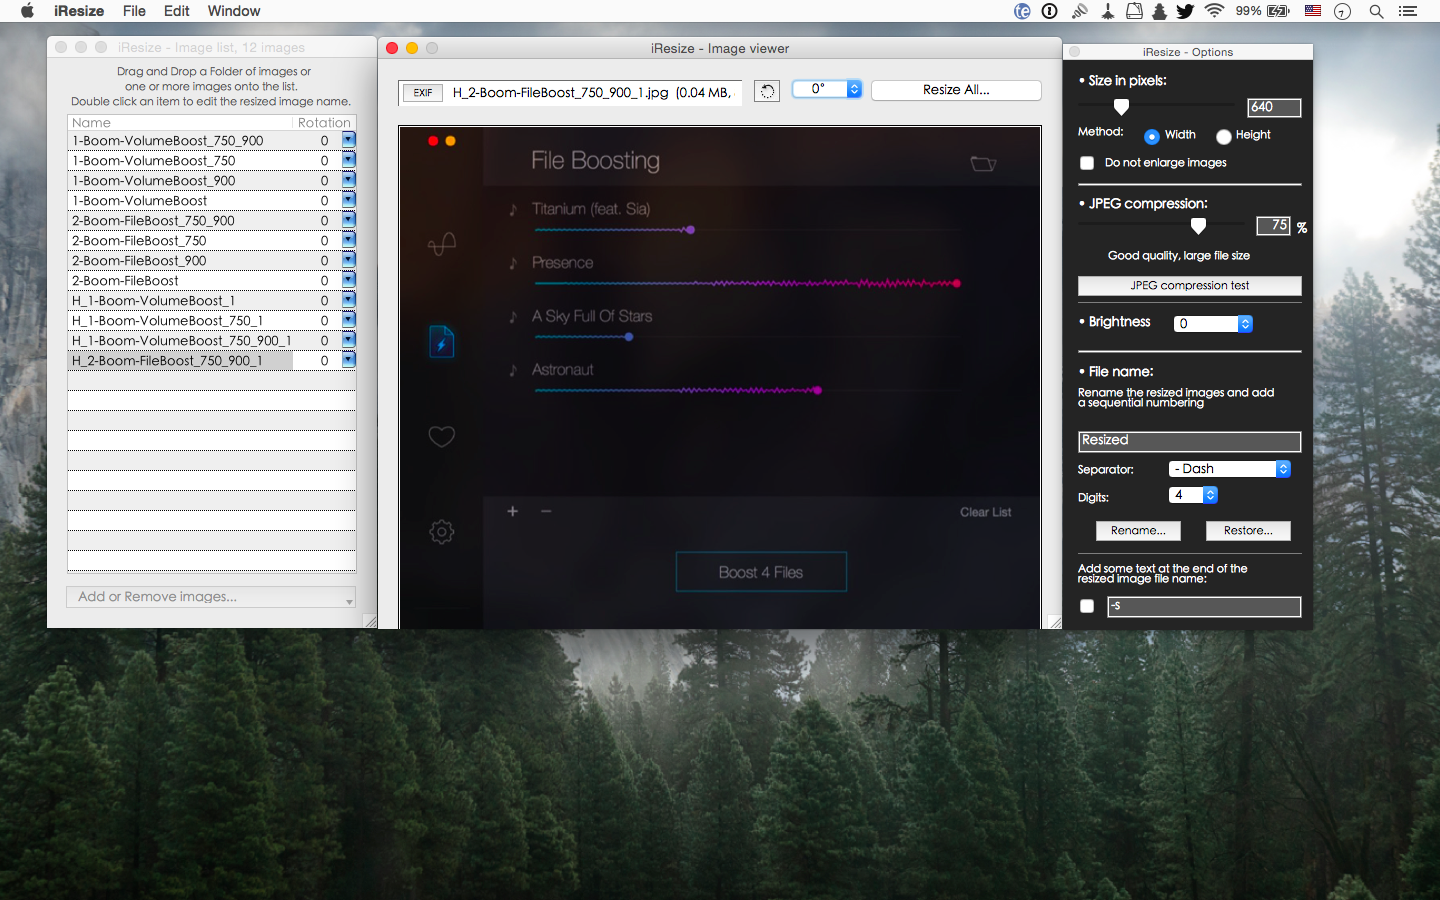Open the Brightness value dropdown
This screenshot has width=1440, height=900.
[1213, 324]
